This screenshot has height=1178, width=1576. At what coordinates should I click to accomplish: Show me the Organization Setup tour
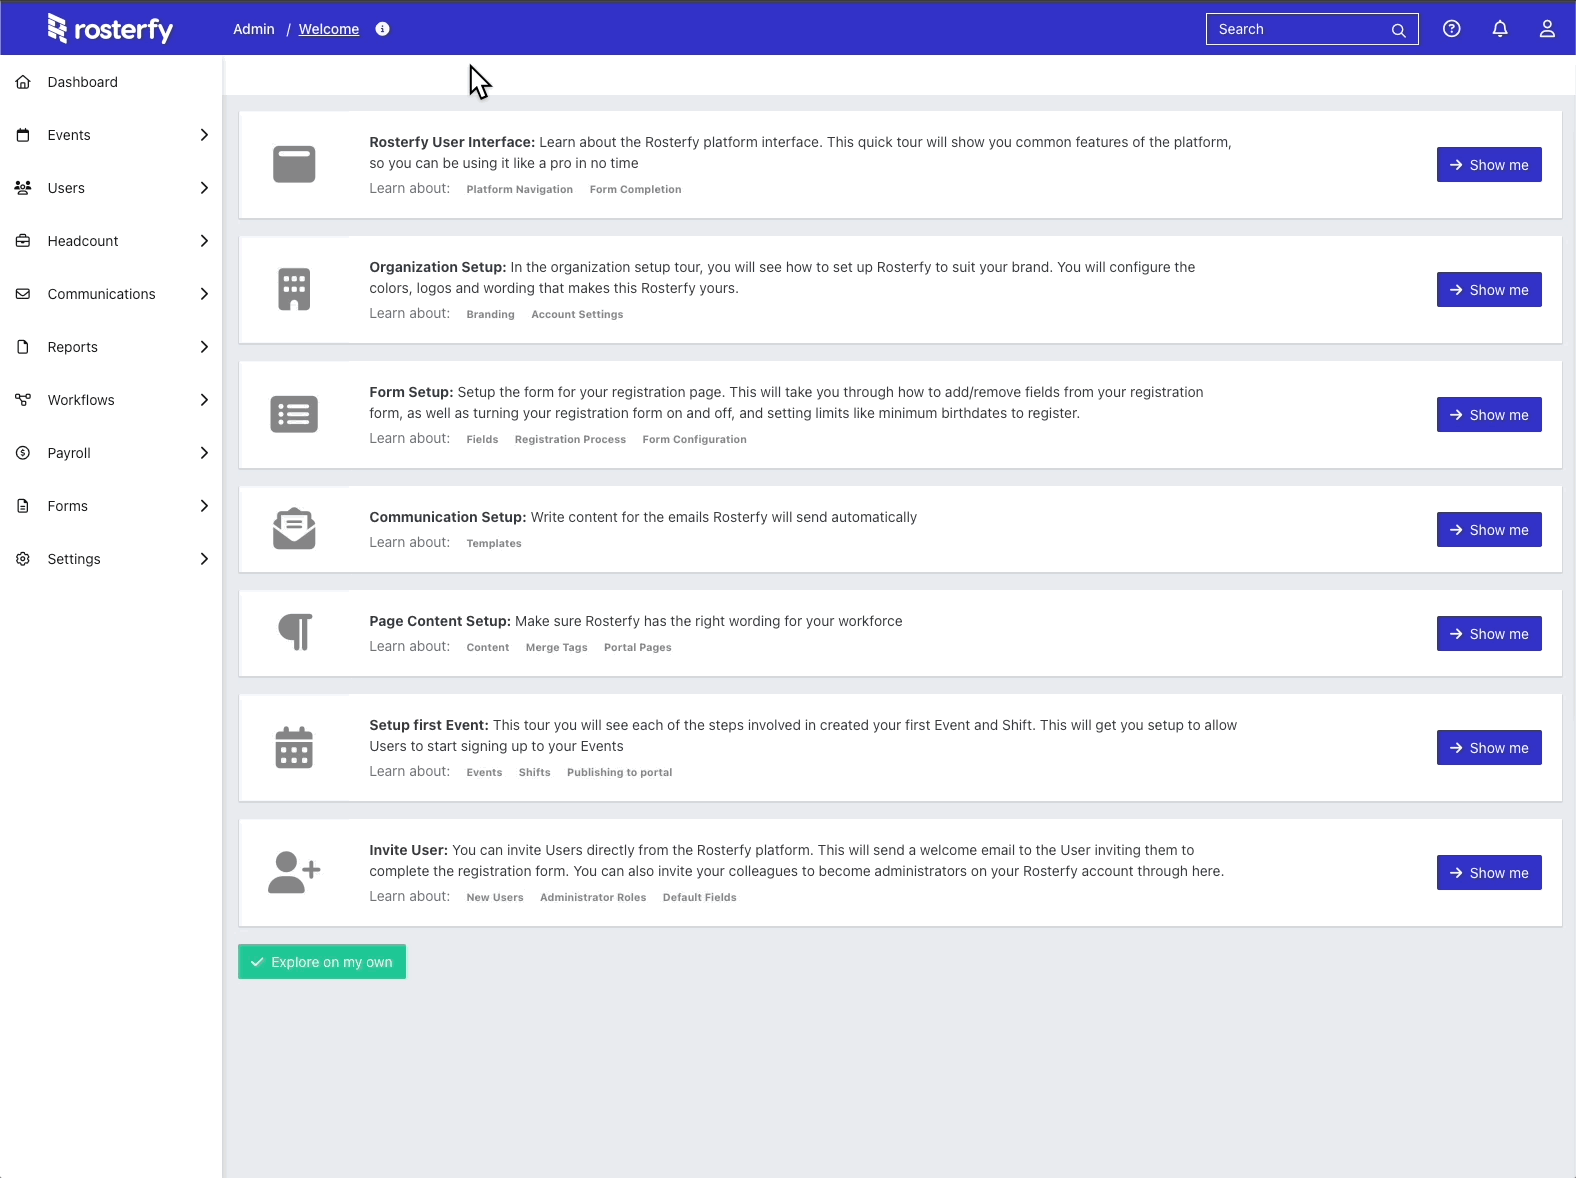[1489, 290]
